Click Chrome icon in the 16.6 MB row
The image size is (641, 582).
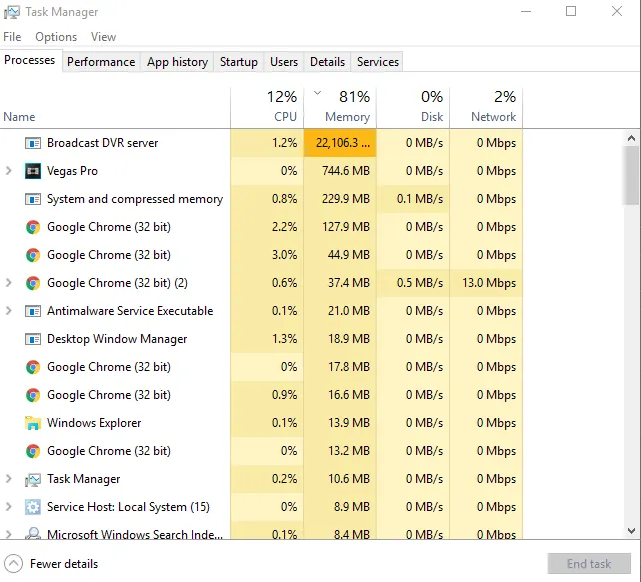tap(33, 395)
